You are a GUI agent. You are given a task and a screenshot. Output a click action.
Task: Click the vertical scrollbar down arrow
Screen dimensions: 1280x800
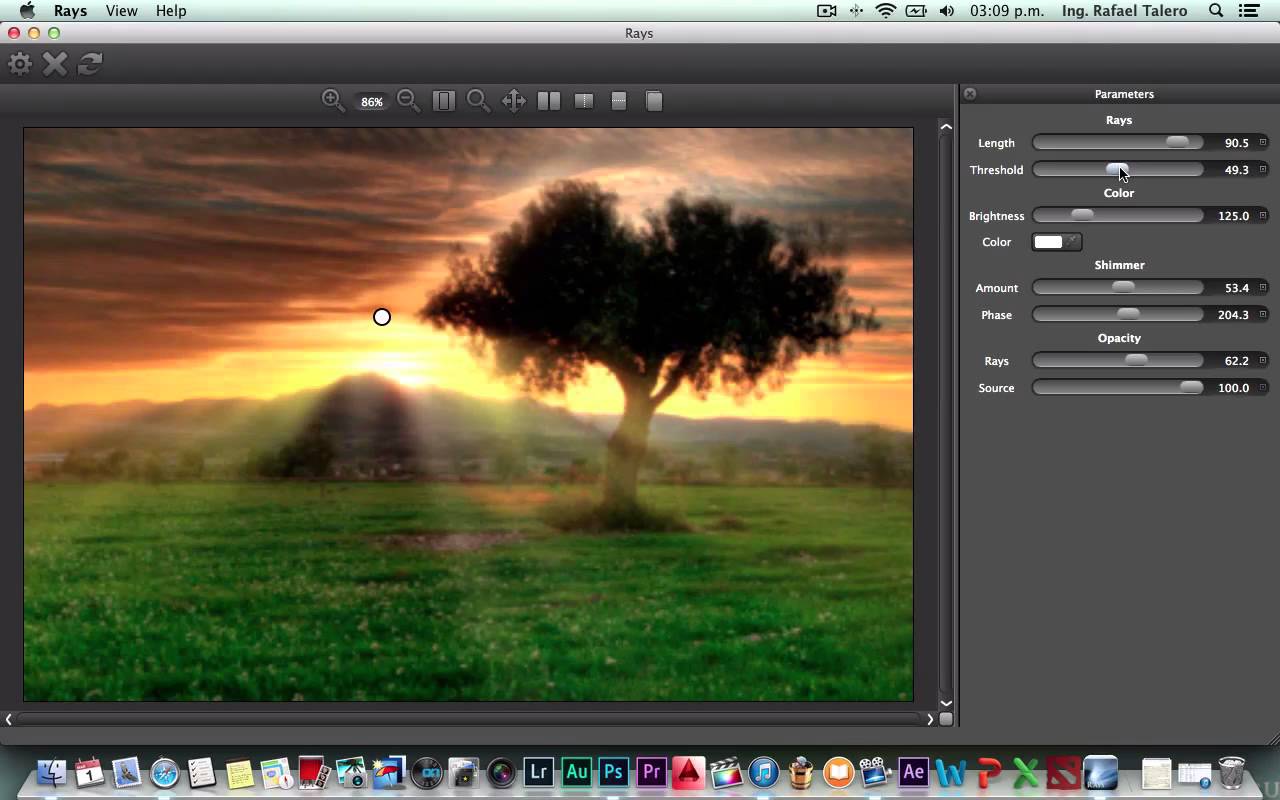[x=946, y=703]
